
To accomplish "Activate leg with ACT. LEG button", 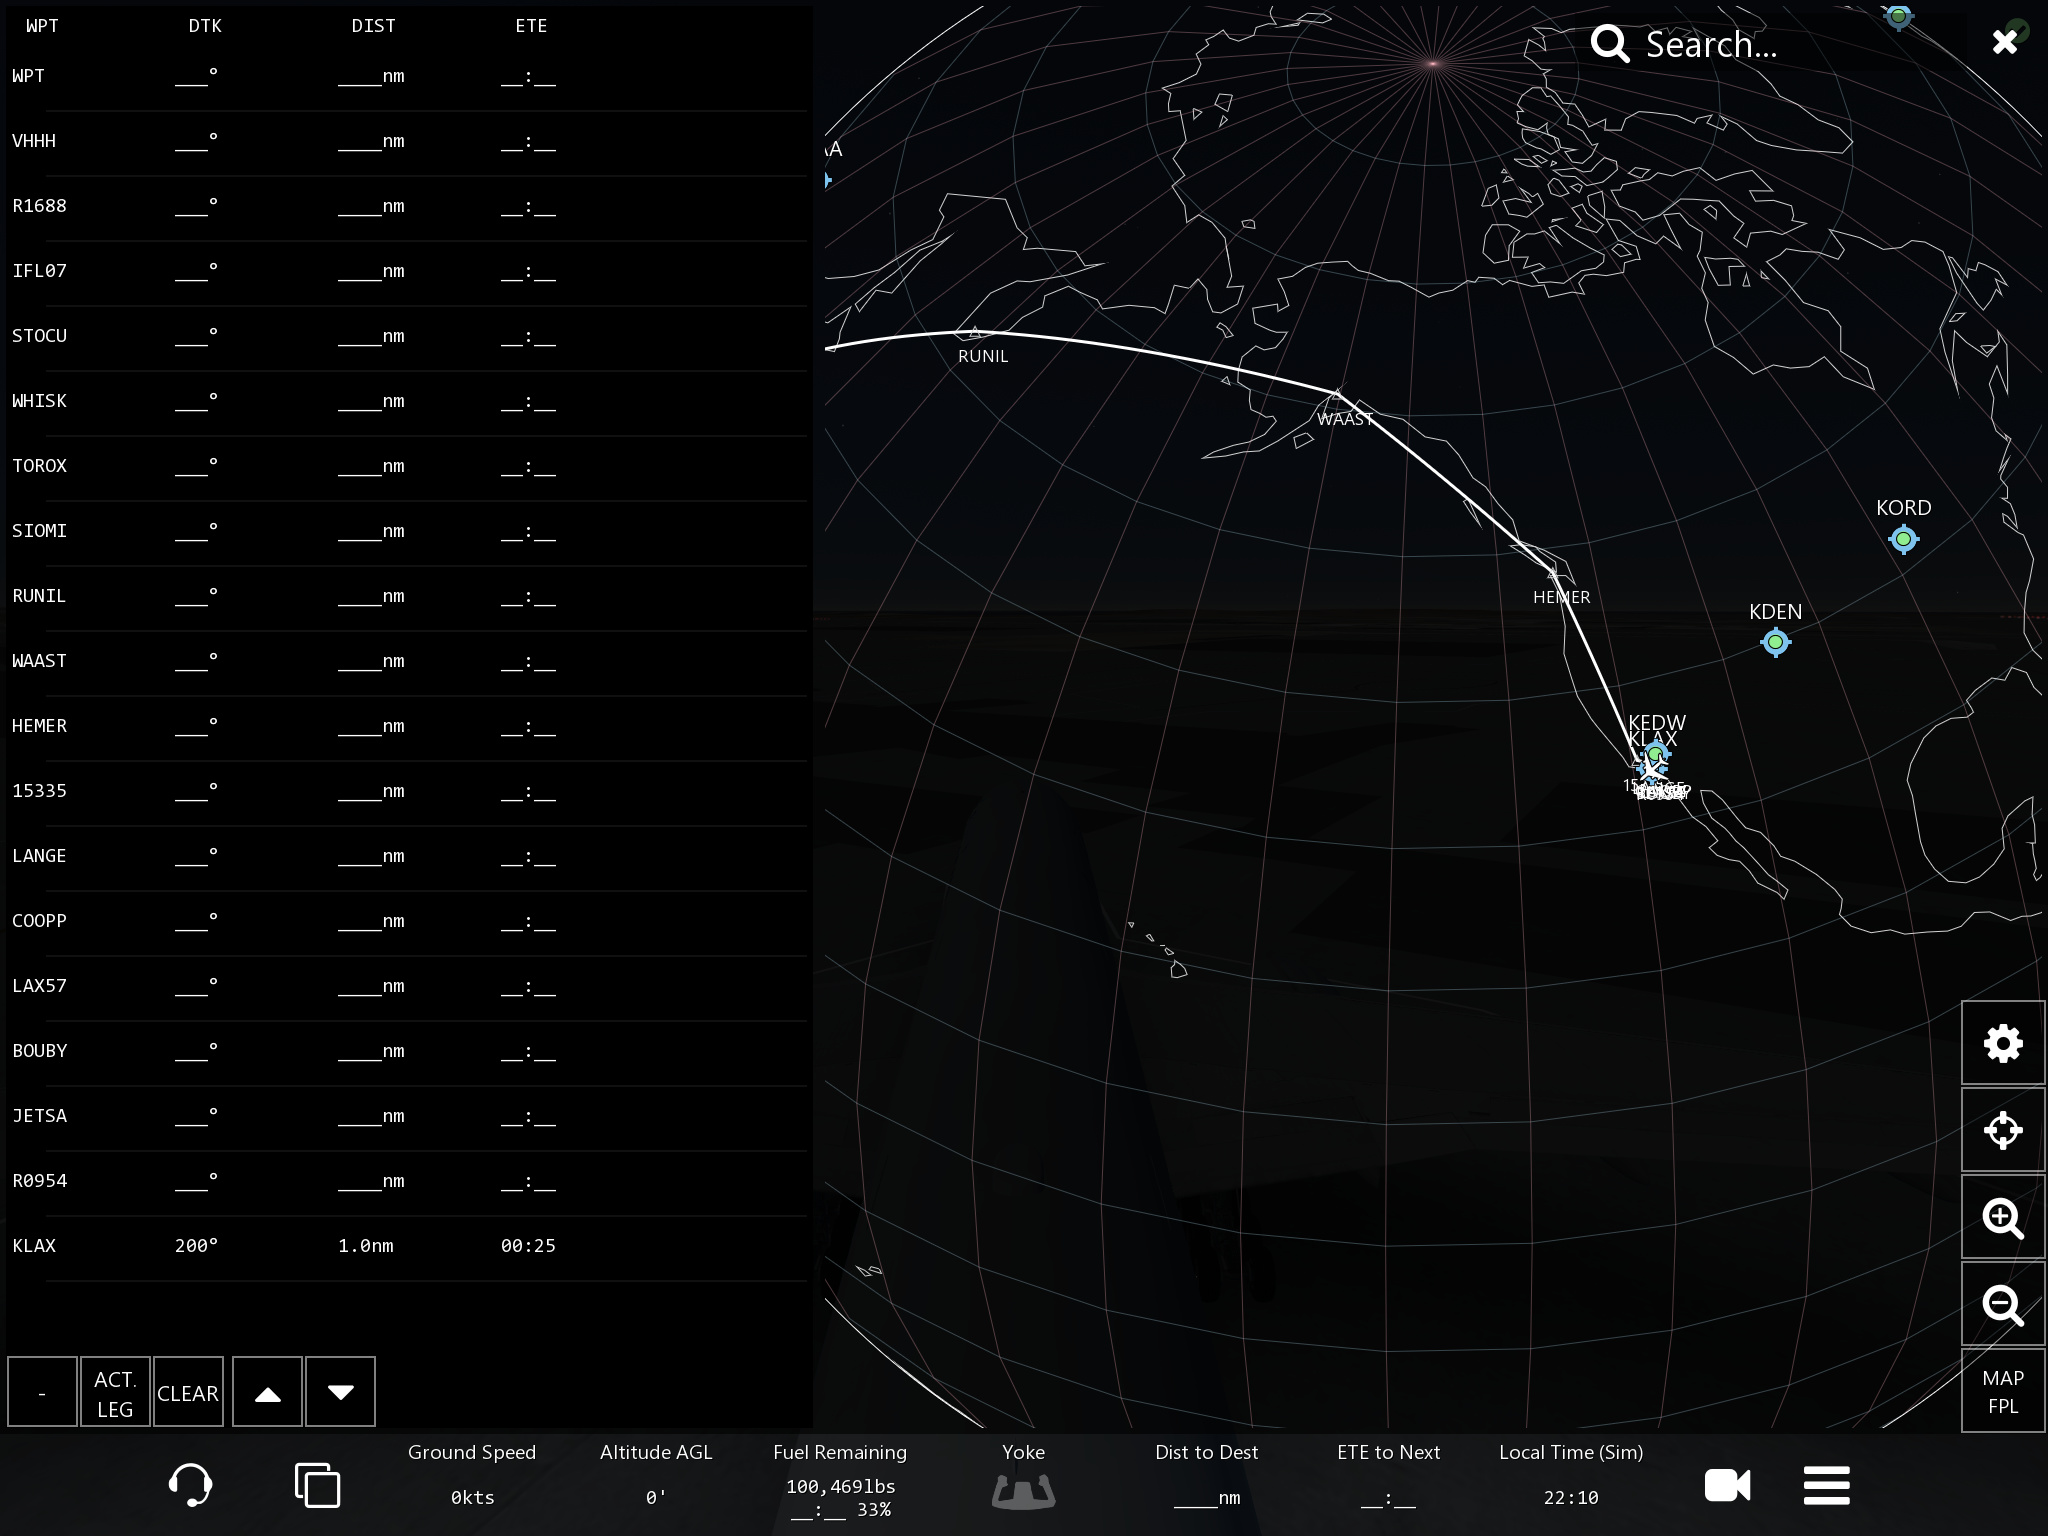I will tap(115, 1392).
